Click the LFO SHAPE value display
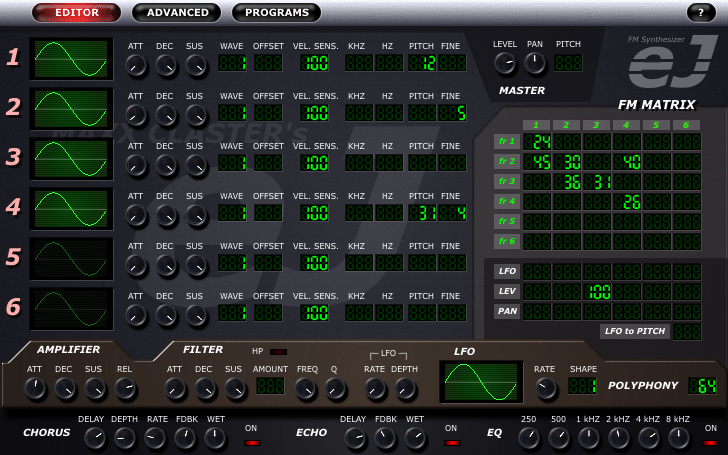This screenshot has width=728, height=455. click(582, 386)
